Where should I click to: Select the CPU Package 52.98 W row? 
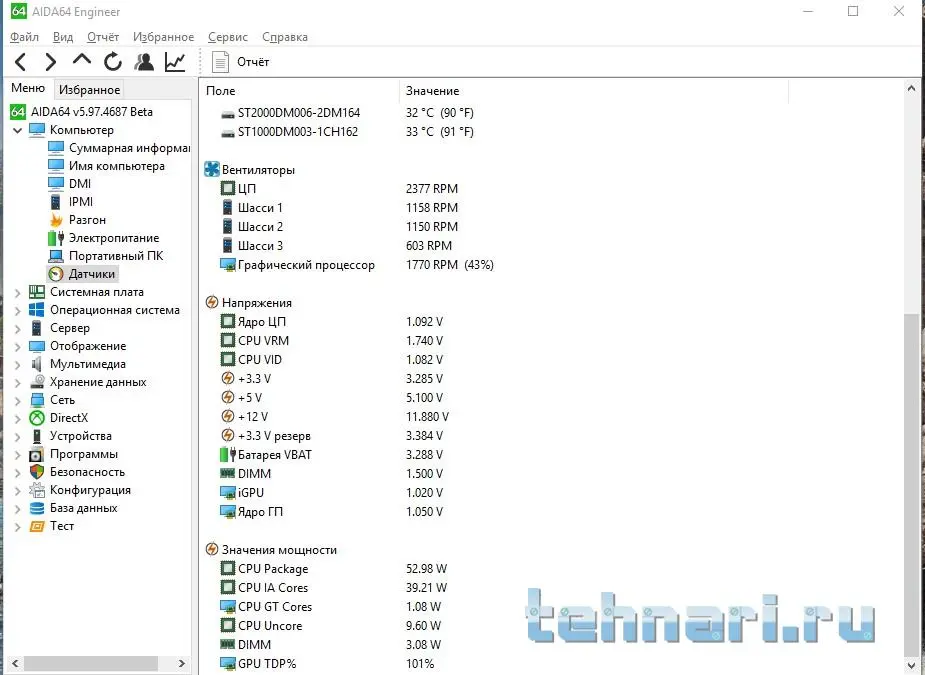(333, 569)
